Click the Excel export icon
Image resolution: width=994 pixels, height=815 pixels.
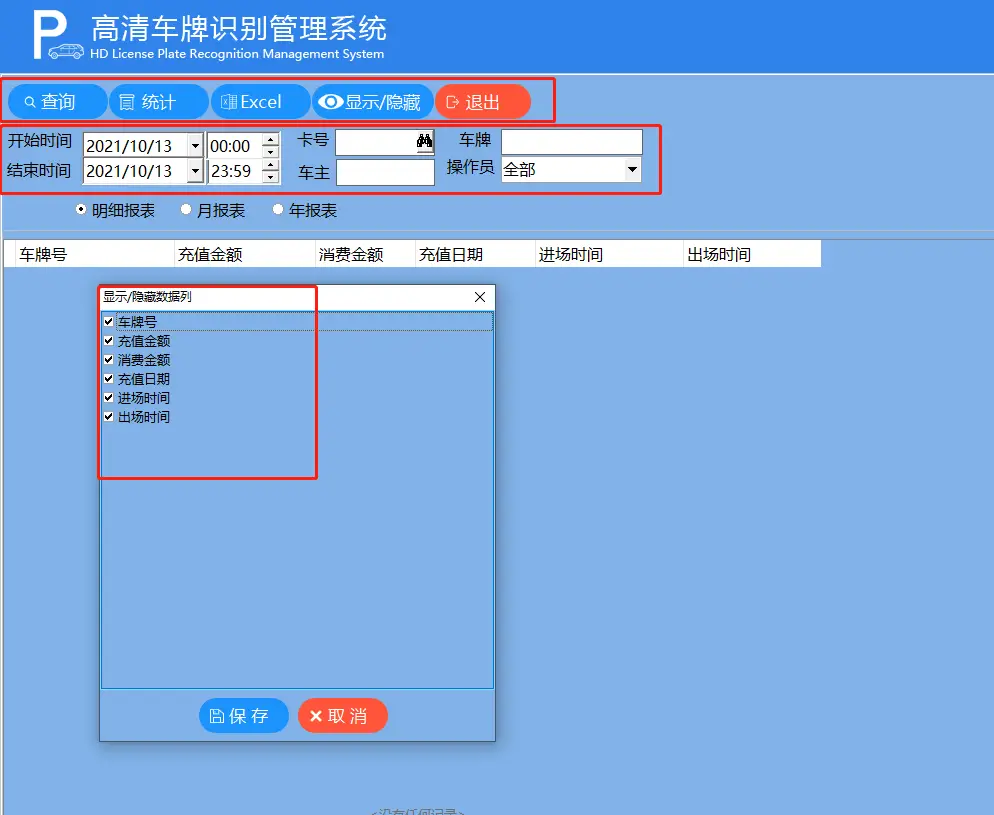point(227,101)
